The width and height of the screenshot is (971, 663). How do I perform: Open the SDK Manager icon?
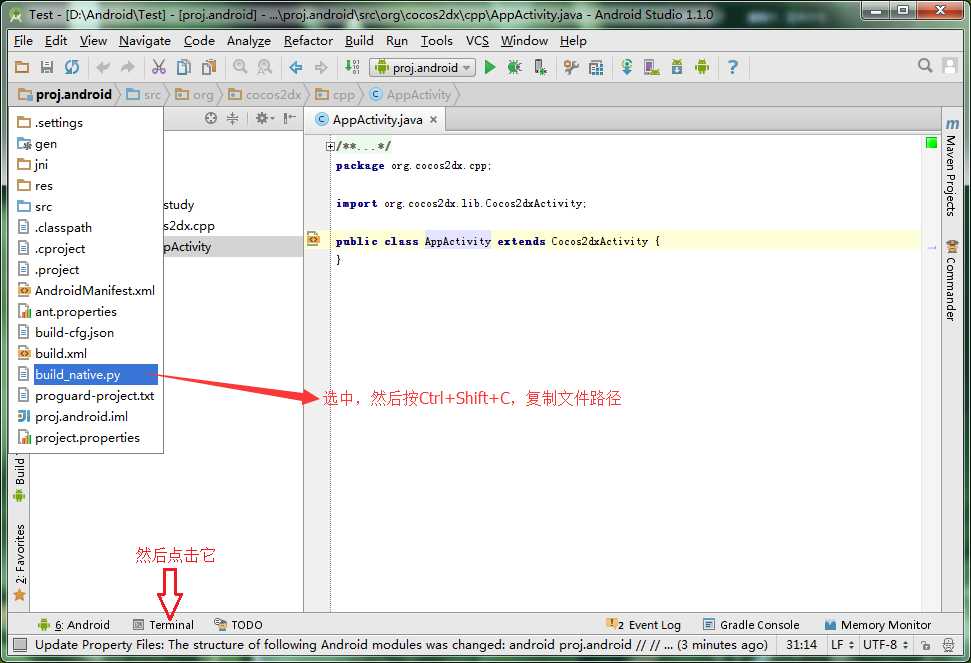coord(677,67)
